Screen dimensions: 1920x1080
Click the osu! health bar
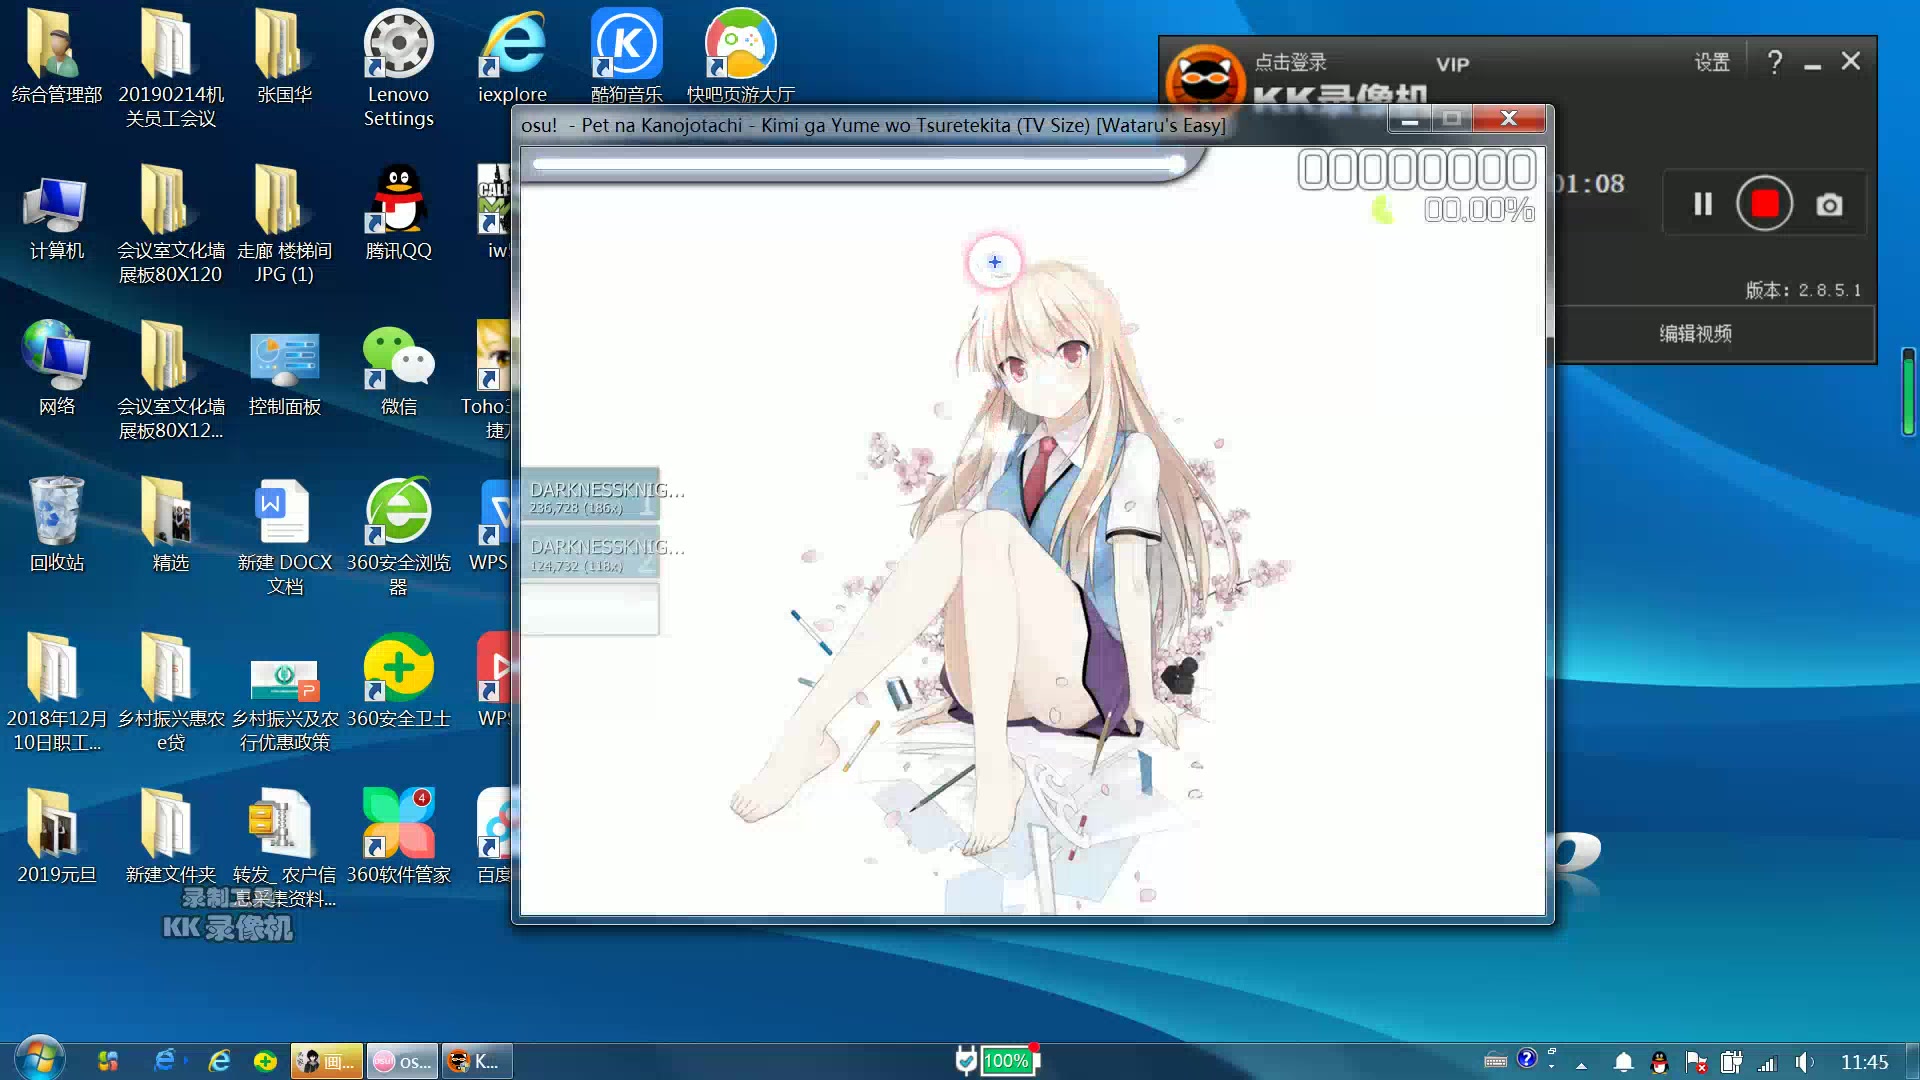point(860,165)
